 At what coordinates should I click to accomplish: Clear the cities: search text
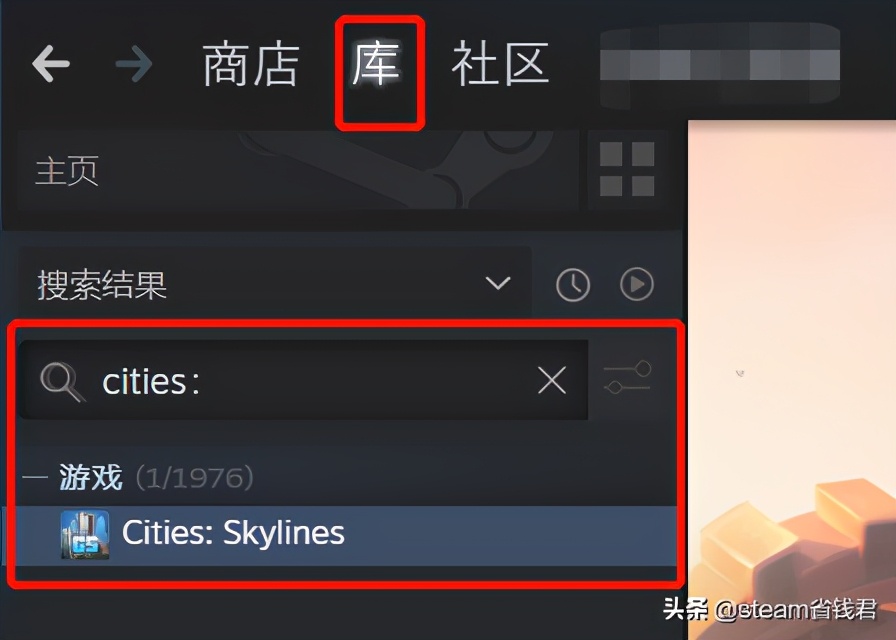point(552,380)
